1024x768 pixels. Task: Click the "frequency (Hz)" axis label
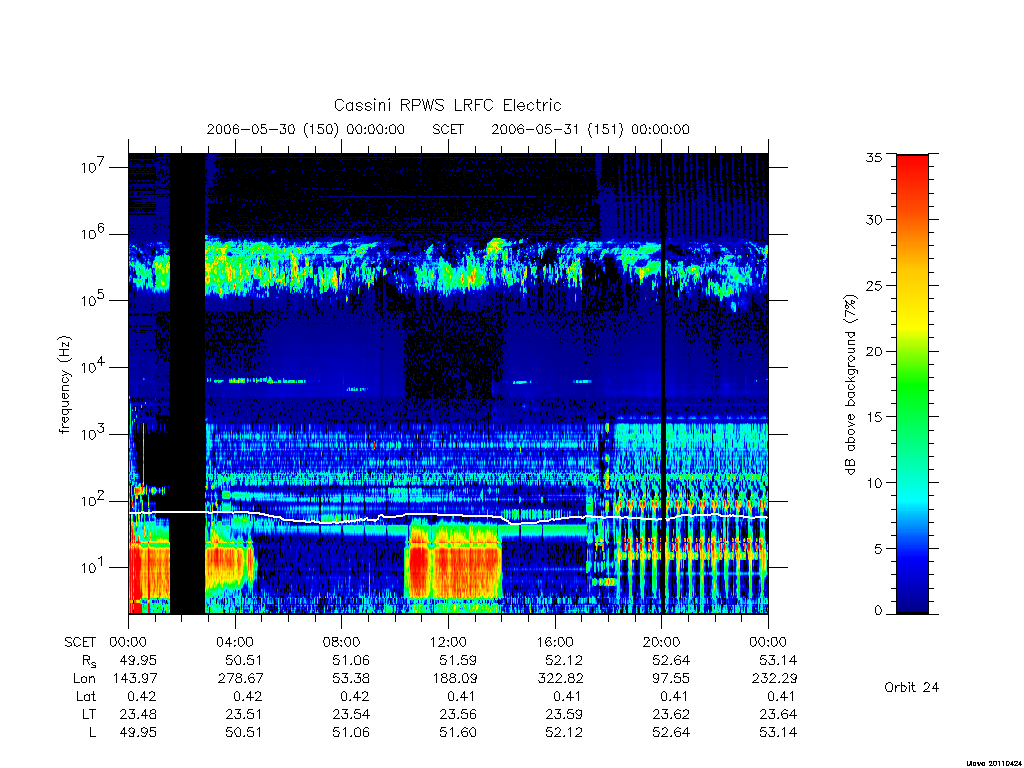(65, 385)
